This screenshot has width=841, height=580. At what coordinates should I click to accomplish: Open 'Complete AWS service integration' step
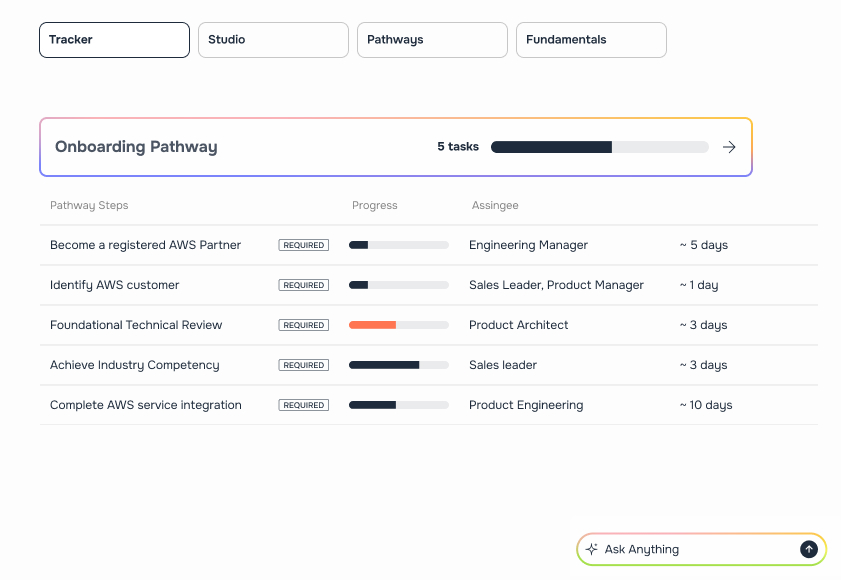(x=145, y=405)
